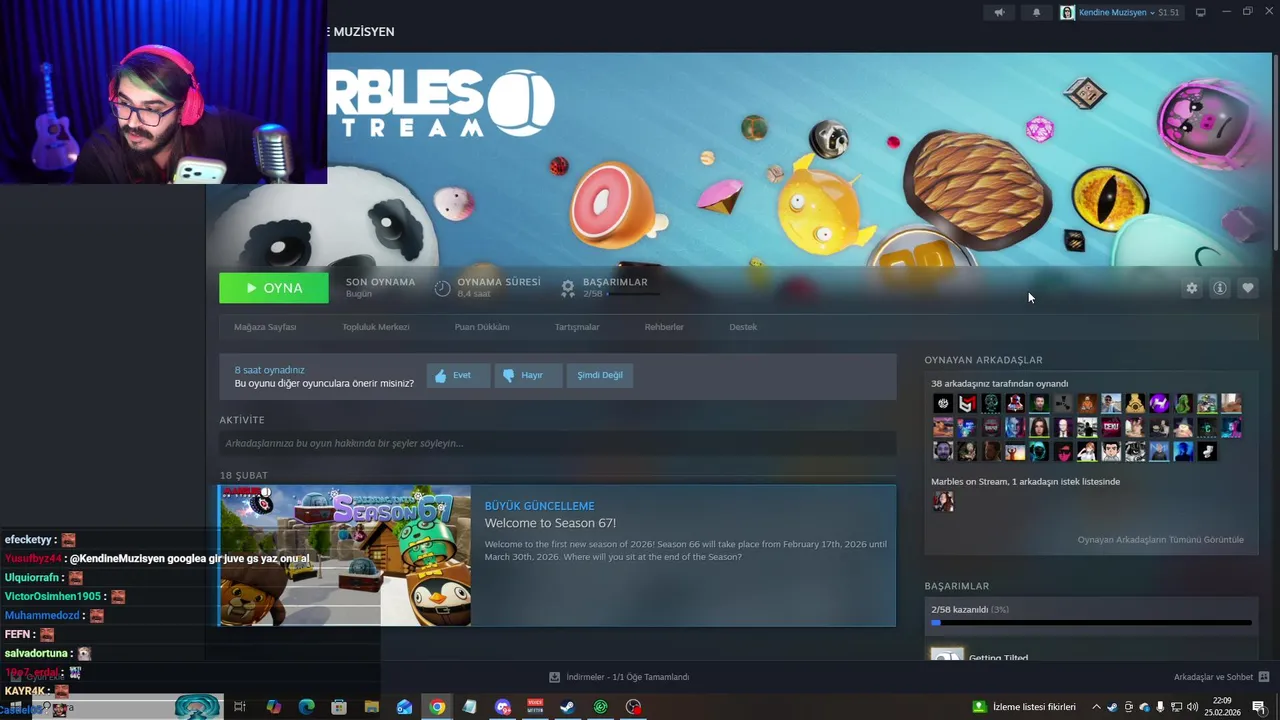Open BAŞARIMLAR achievements stat in header
Screen dimensions: 1280x720
pyautogui.click(x=610, y=288)
